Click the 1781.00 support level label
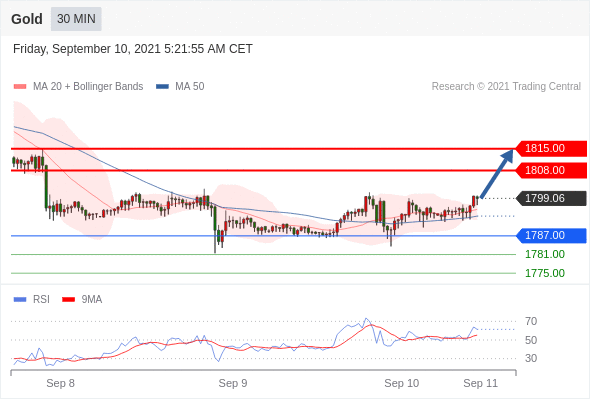The width and height of the screenshot is (590, 400). point(545,254)
